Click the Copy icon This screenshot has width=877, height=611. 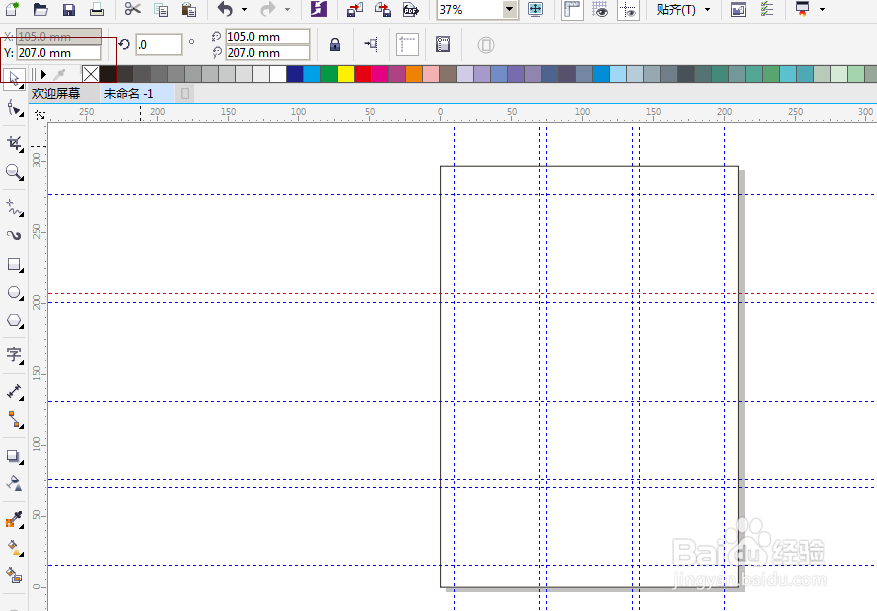(x=161, y=10)
